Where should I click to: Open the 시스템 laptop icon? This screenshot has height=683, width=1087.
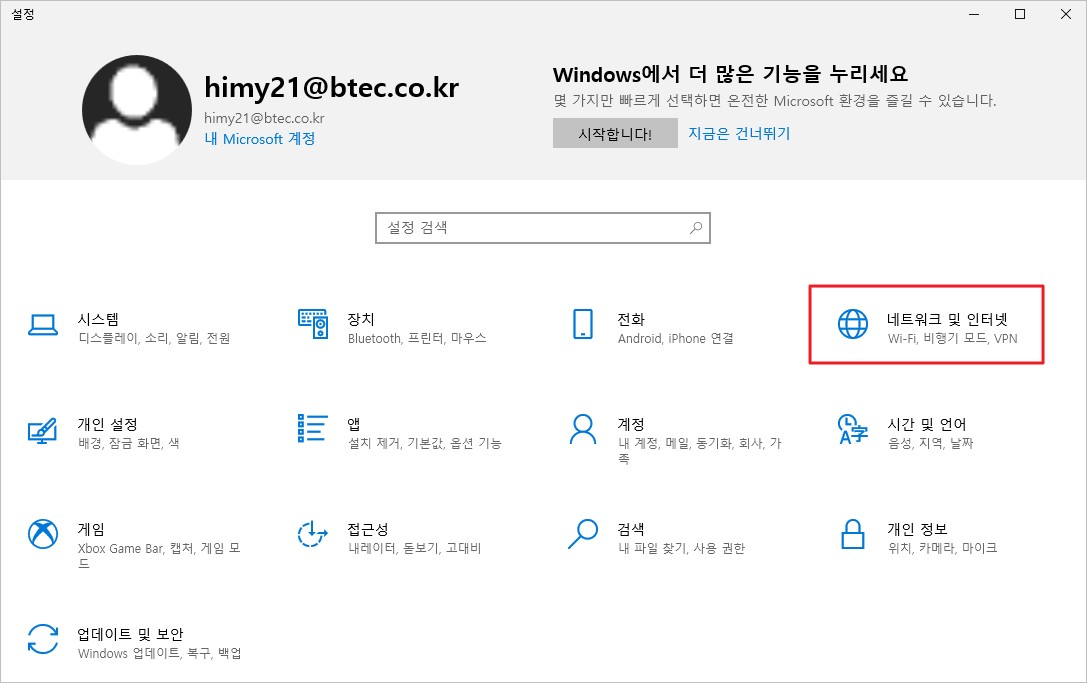[x=43, y=325]
